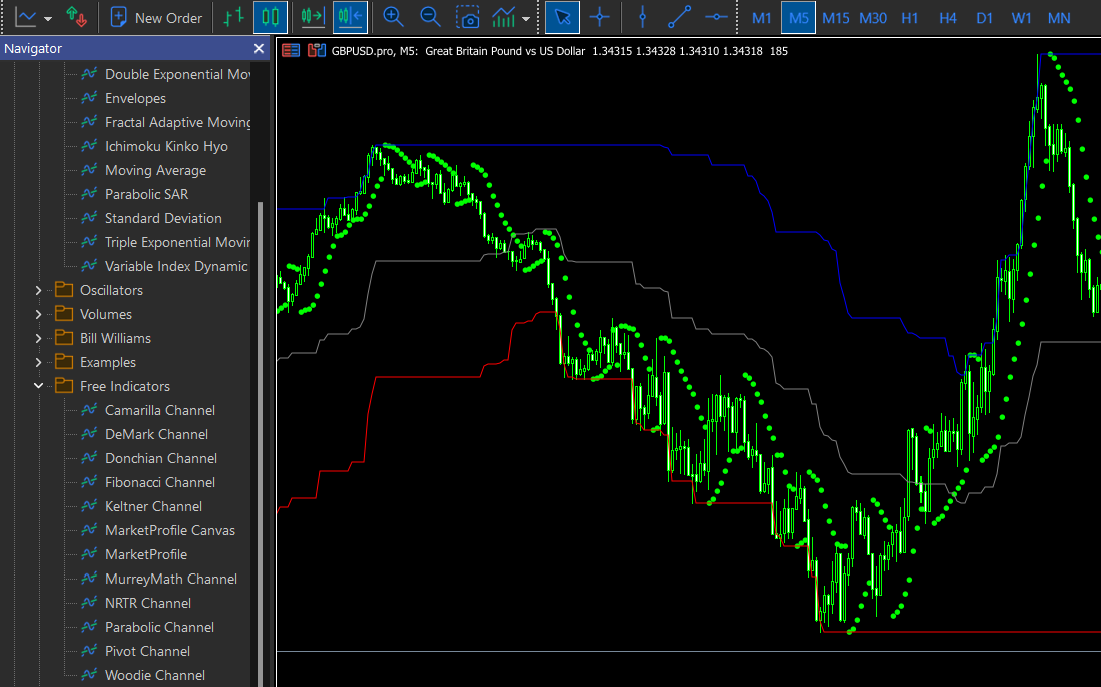Take a chart screenshot with camera icon
Image resolution: width=1101 pixels, height=687 pixels.
467,18
